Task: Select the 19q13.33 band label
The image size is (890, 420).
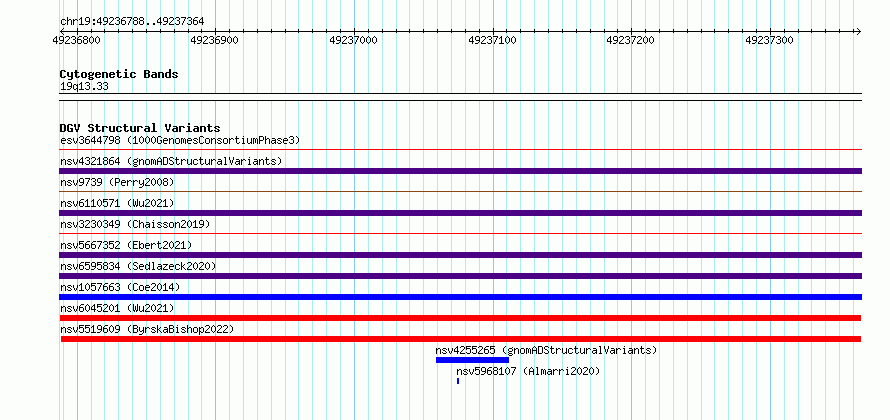Action: point(84,87)
